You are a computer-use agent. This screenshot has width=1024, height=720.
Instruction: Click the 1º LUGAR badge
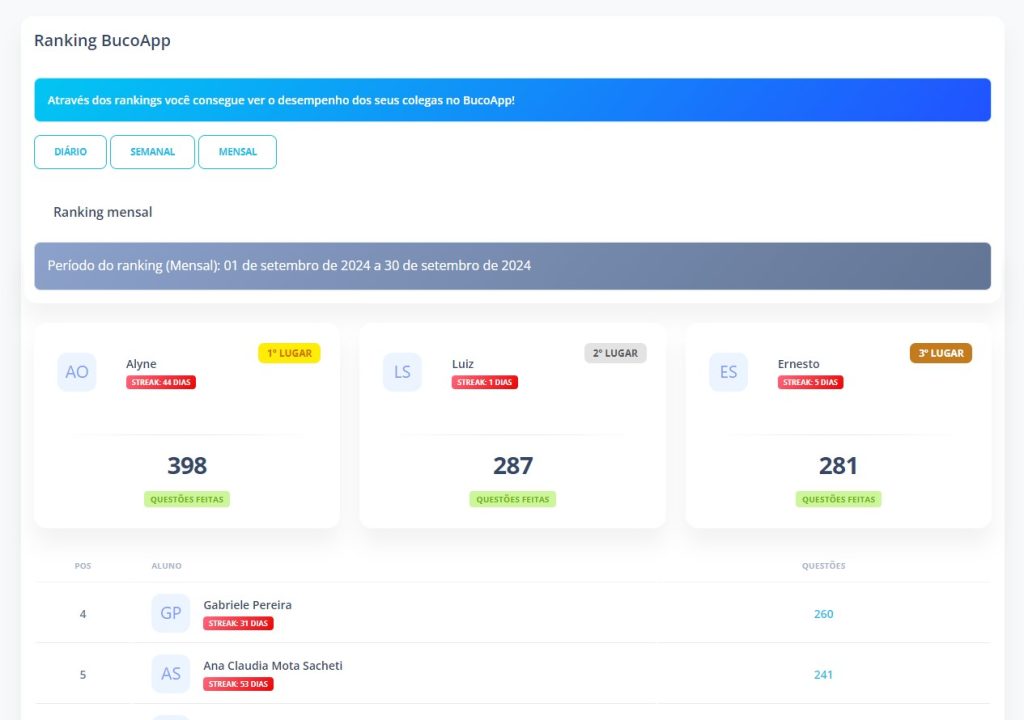pos(289,353)
